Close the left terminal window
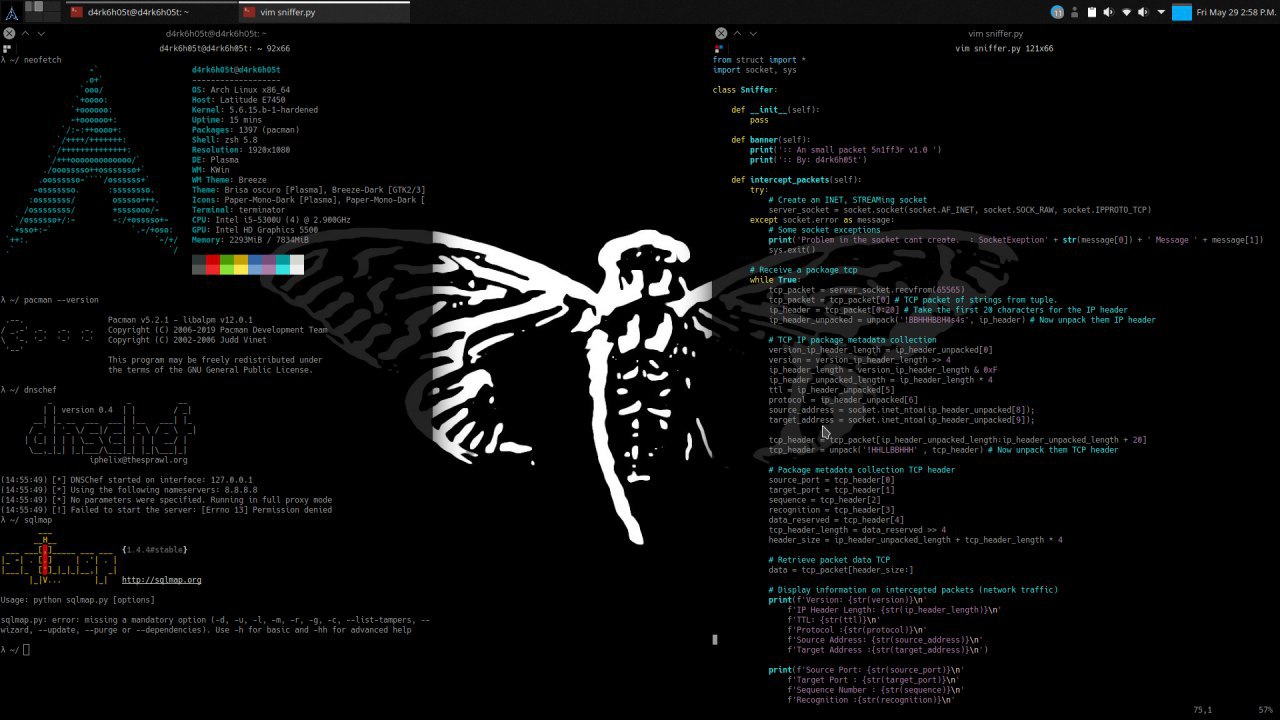The width and height of the screenshot is (1280, 720). (8, 33)
